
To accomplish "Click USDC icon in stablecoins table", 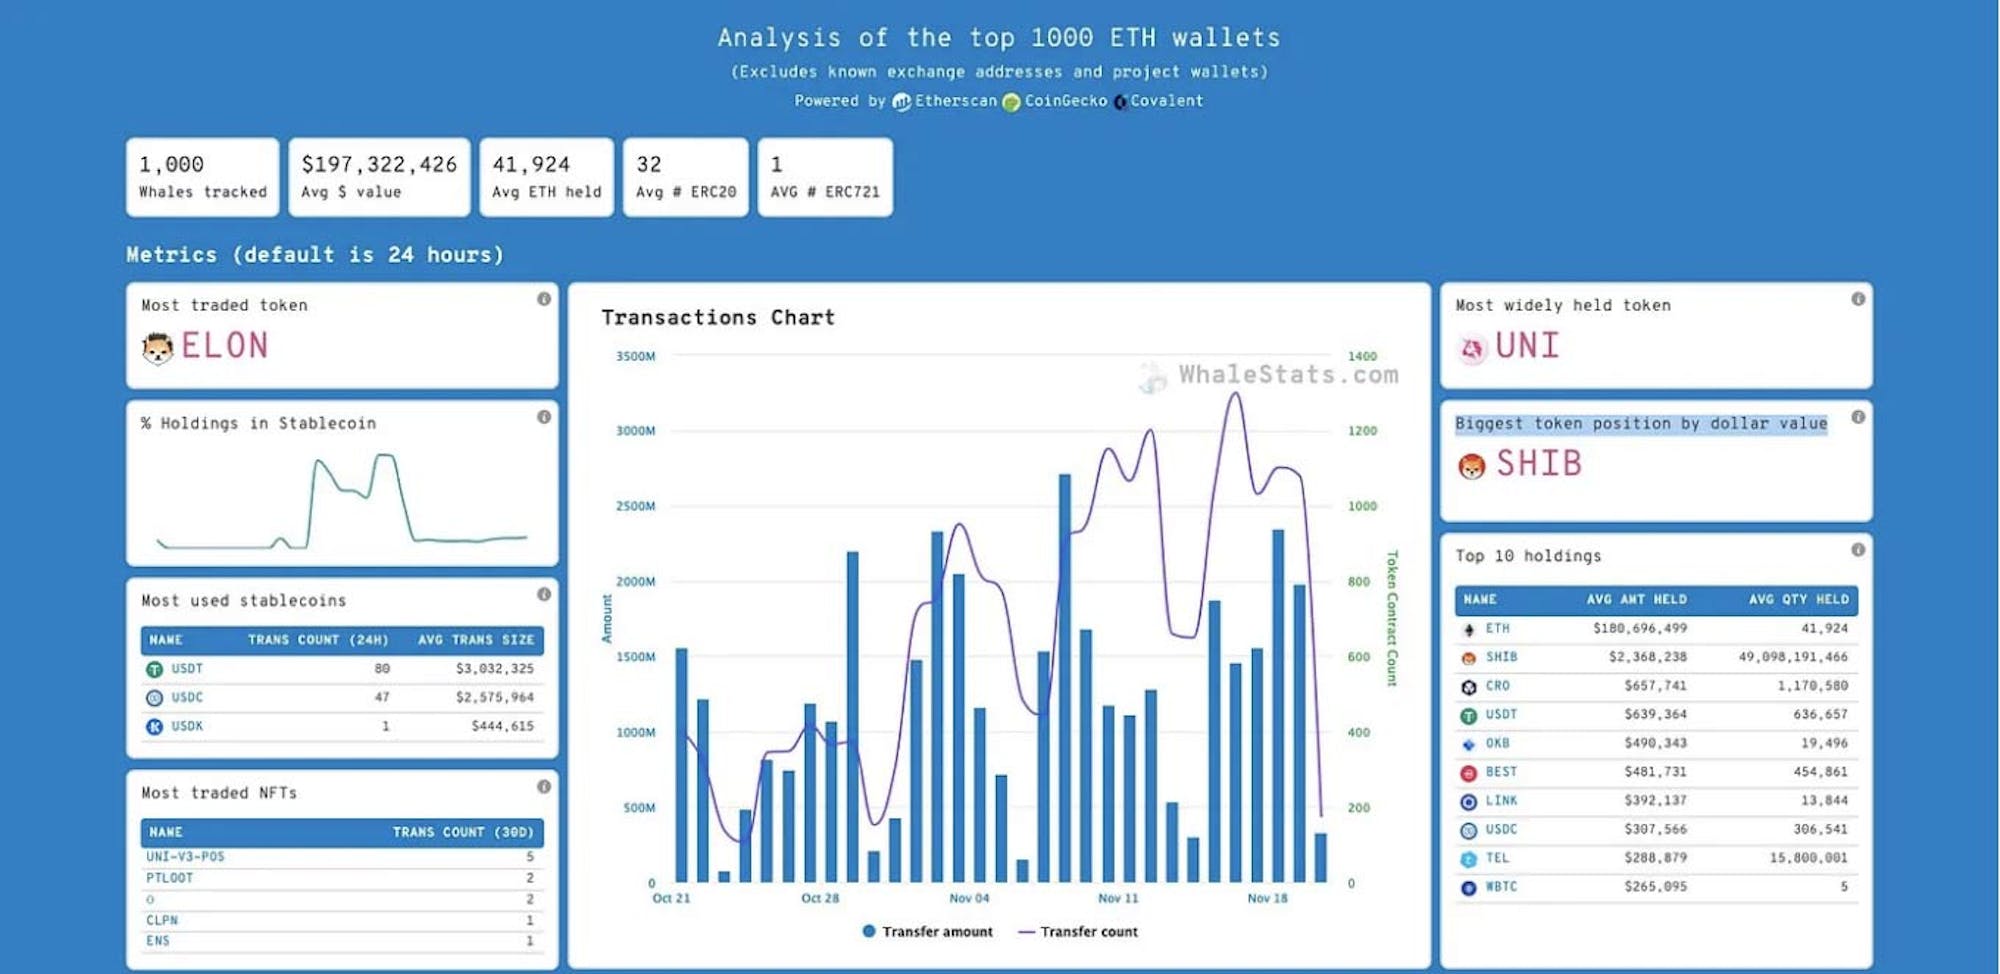I will coord(154,698).
